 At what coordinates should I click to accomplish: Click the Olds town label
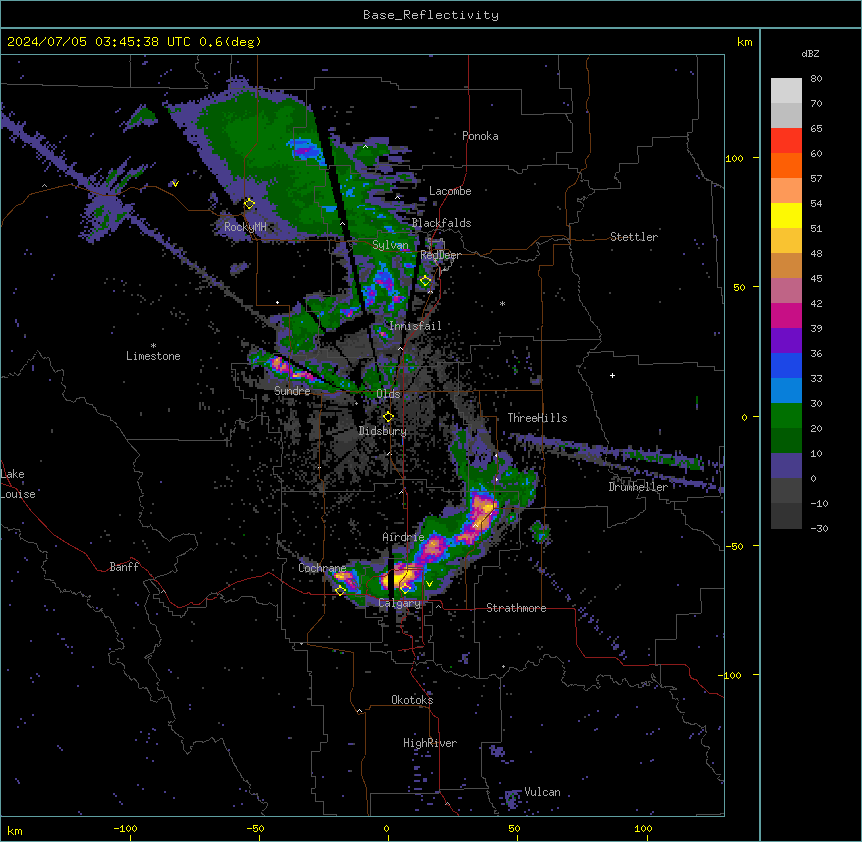point(388,394)
